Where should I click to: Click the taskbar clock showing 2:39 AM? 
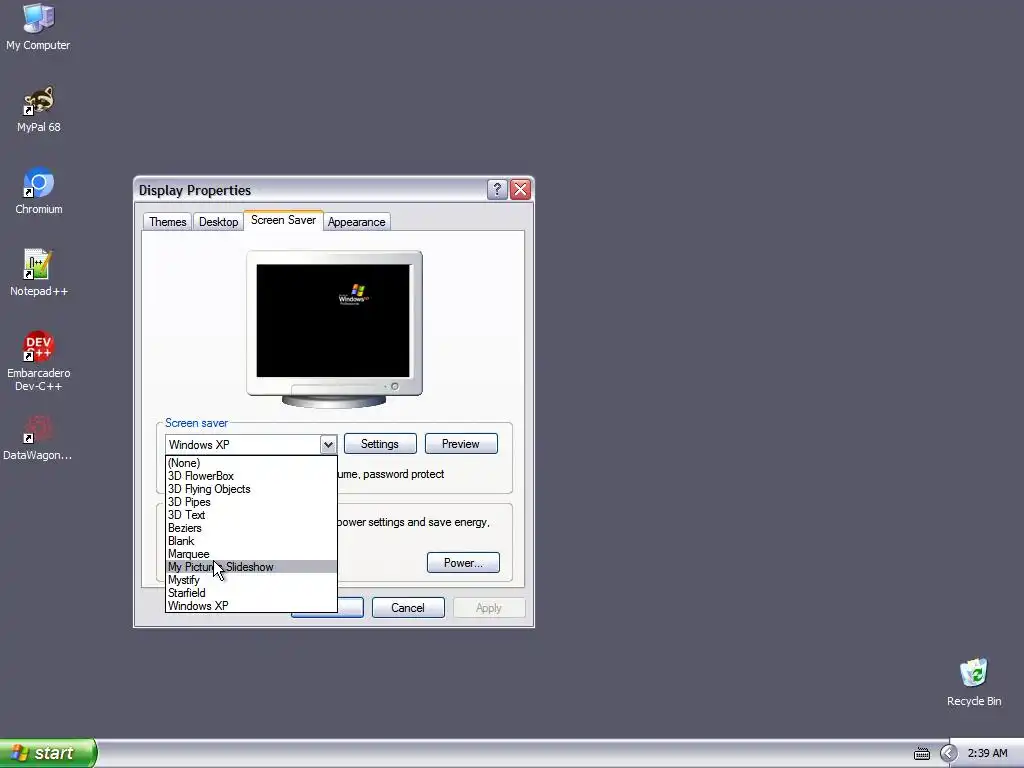tap(987, 754)
